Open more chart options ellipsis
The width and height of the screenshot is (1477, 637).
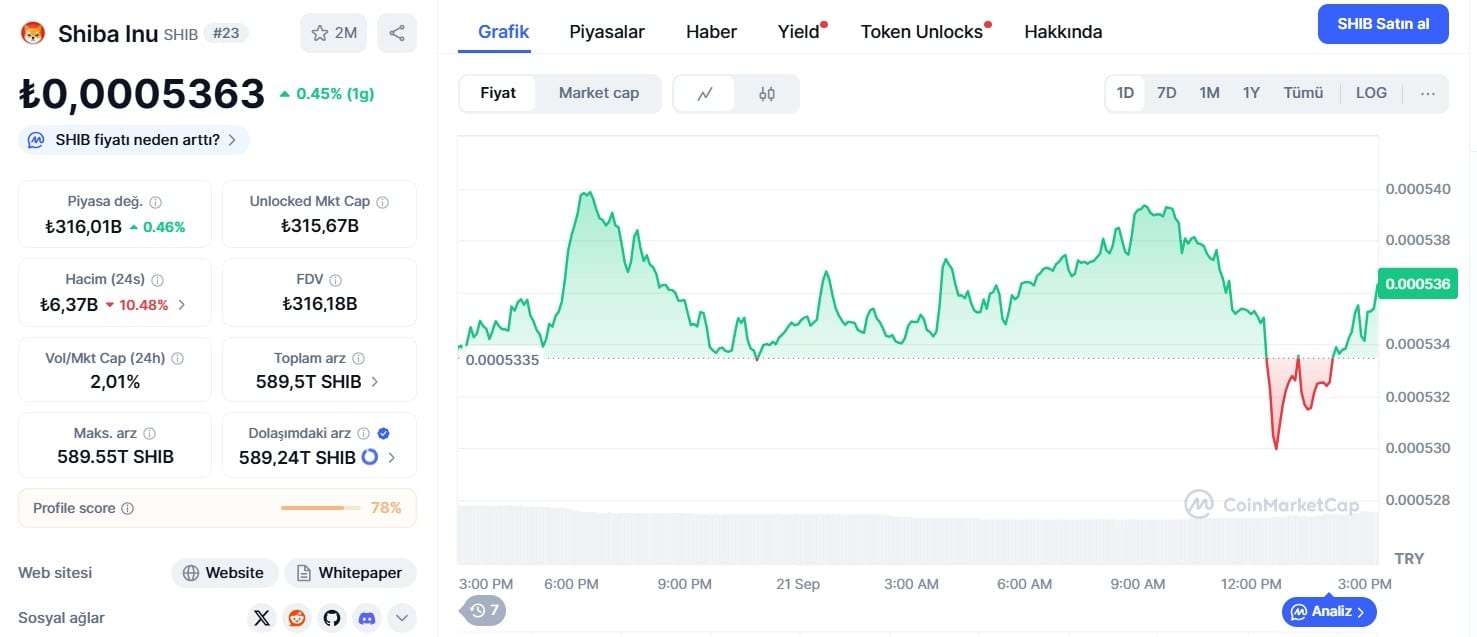point(1427,93)
